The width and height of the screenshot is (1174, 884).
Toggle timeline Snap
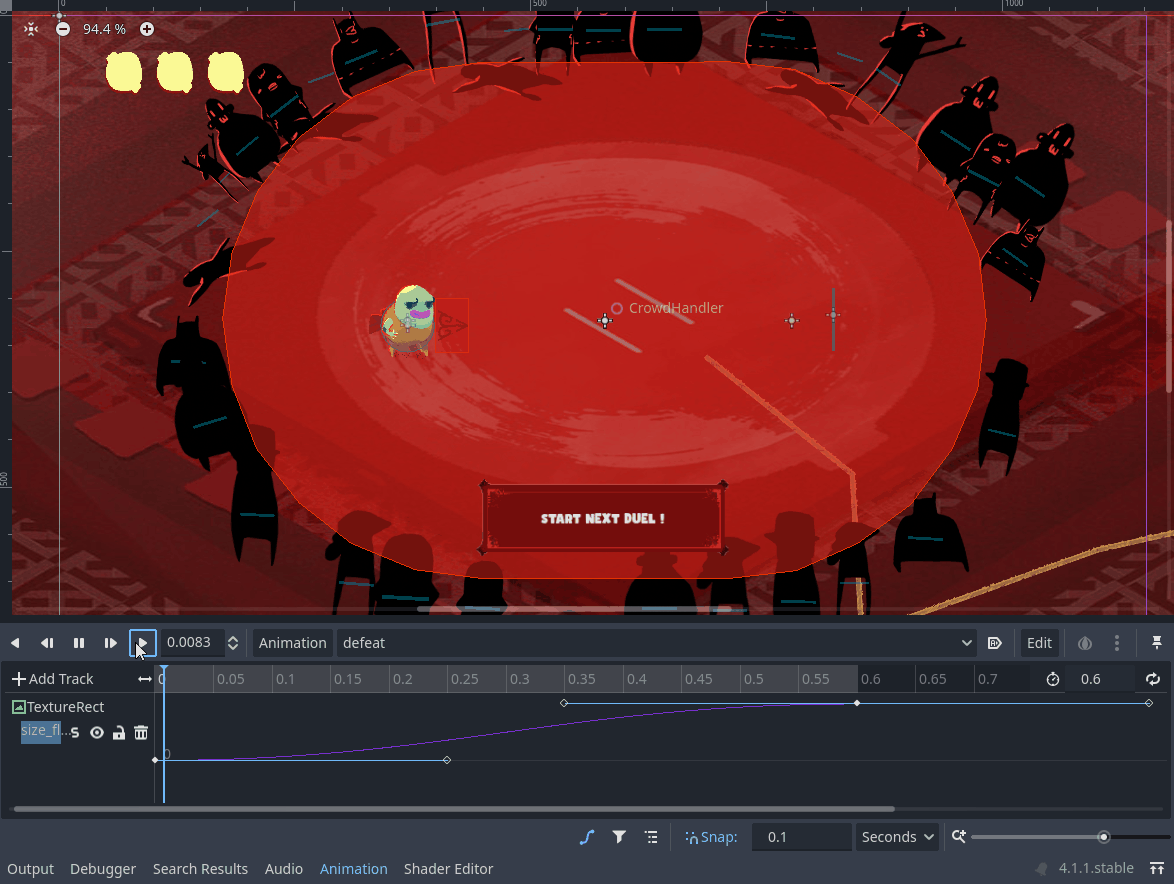click(x=711, y=837)
